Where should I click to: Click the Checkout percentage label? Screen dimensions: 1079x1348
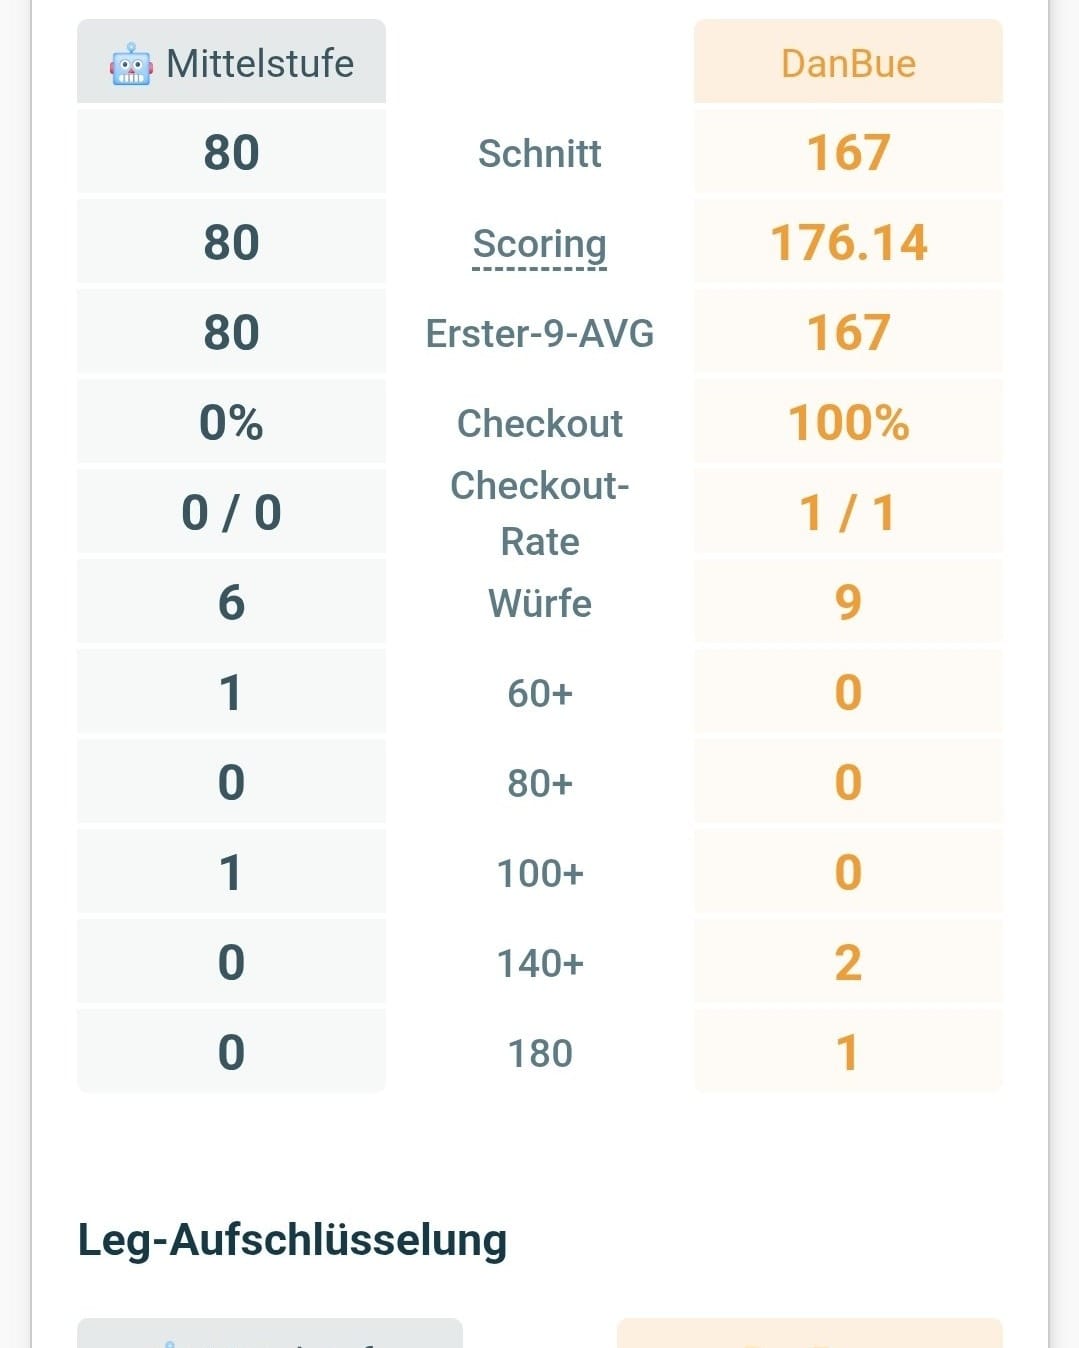coord(540,423)
